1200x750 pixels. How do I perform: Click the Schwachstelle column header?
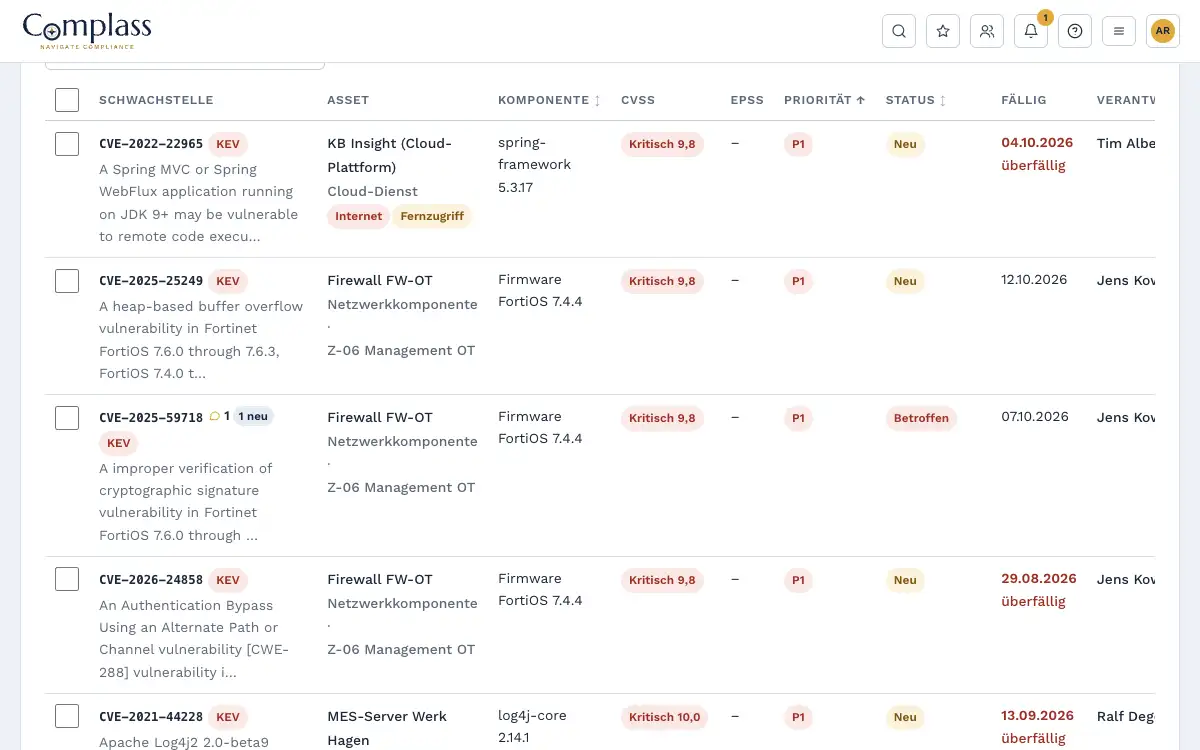(x=156, y=100)
